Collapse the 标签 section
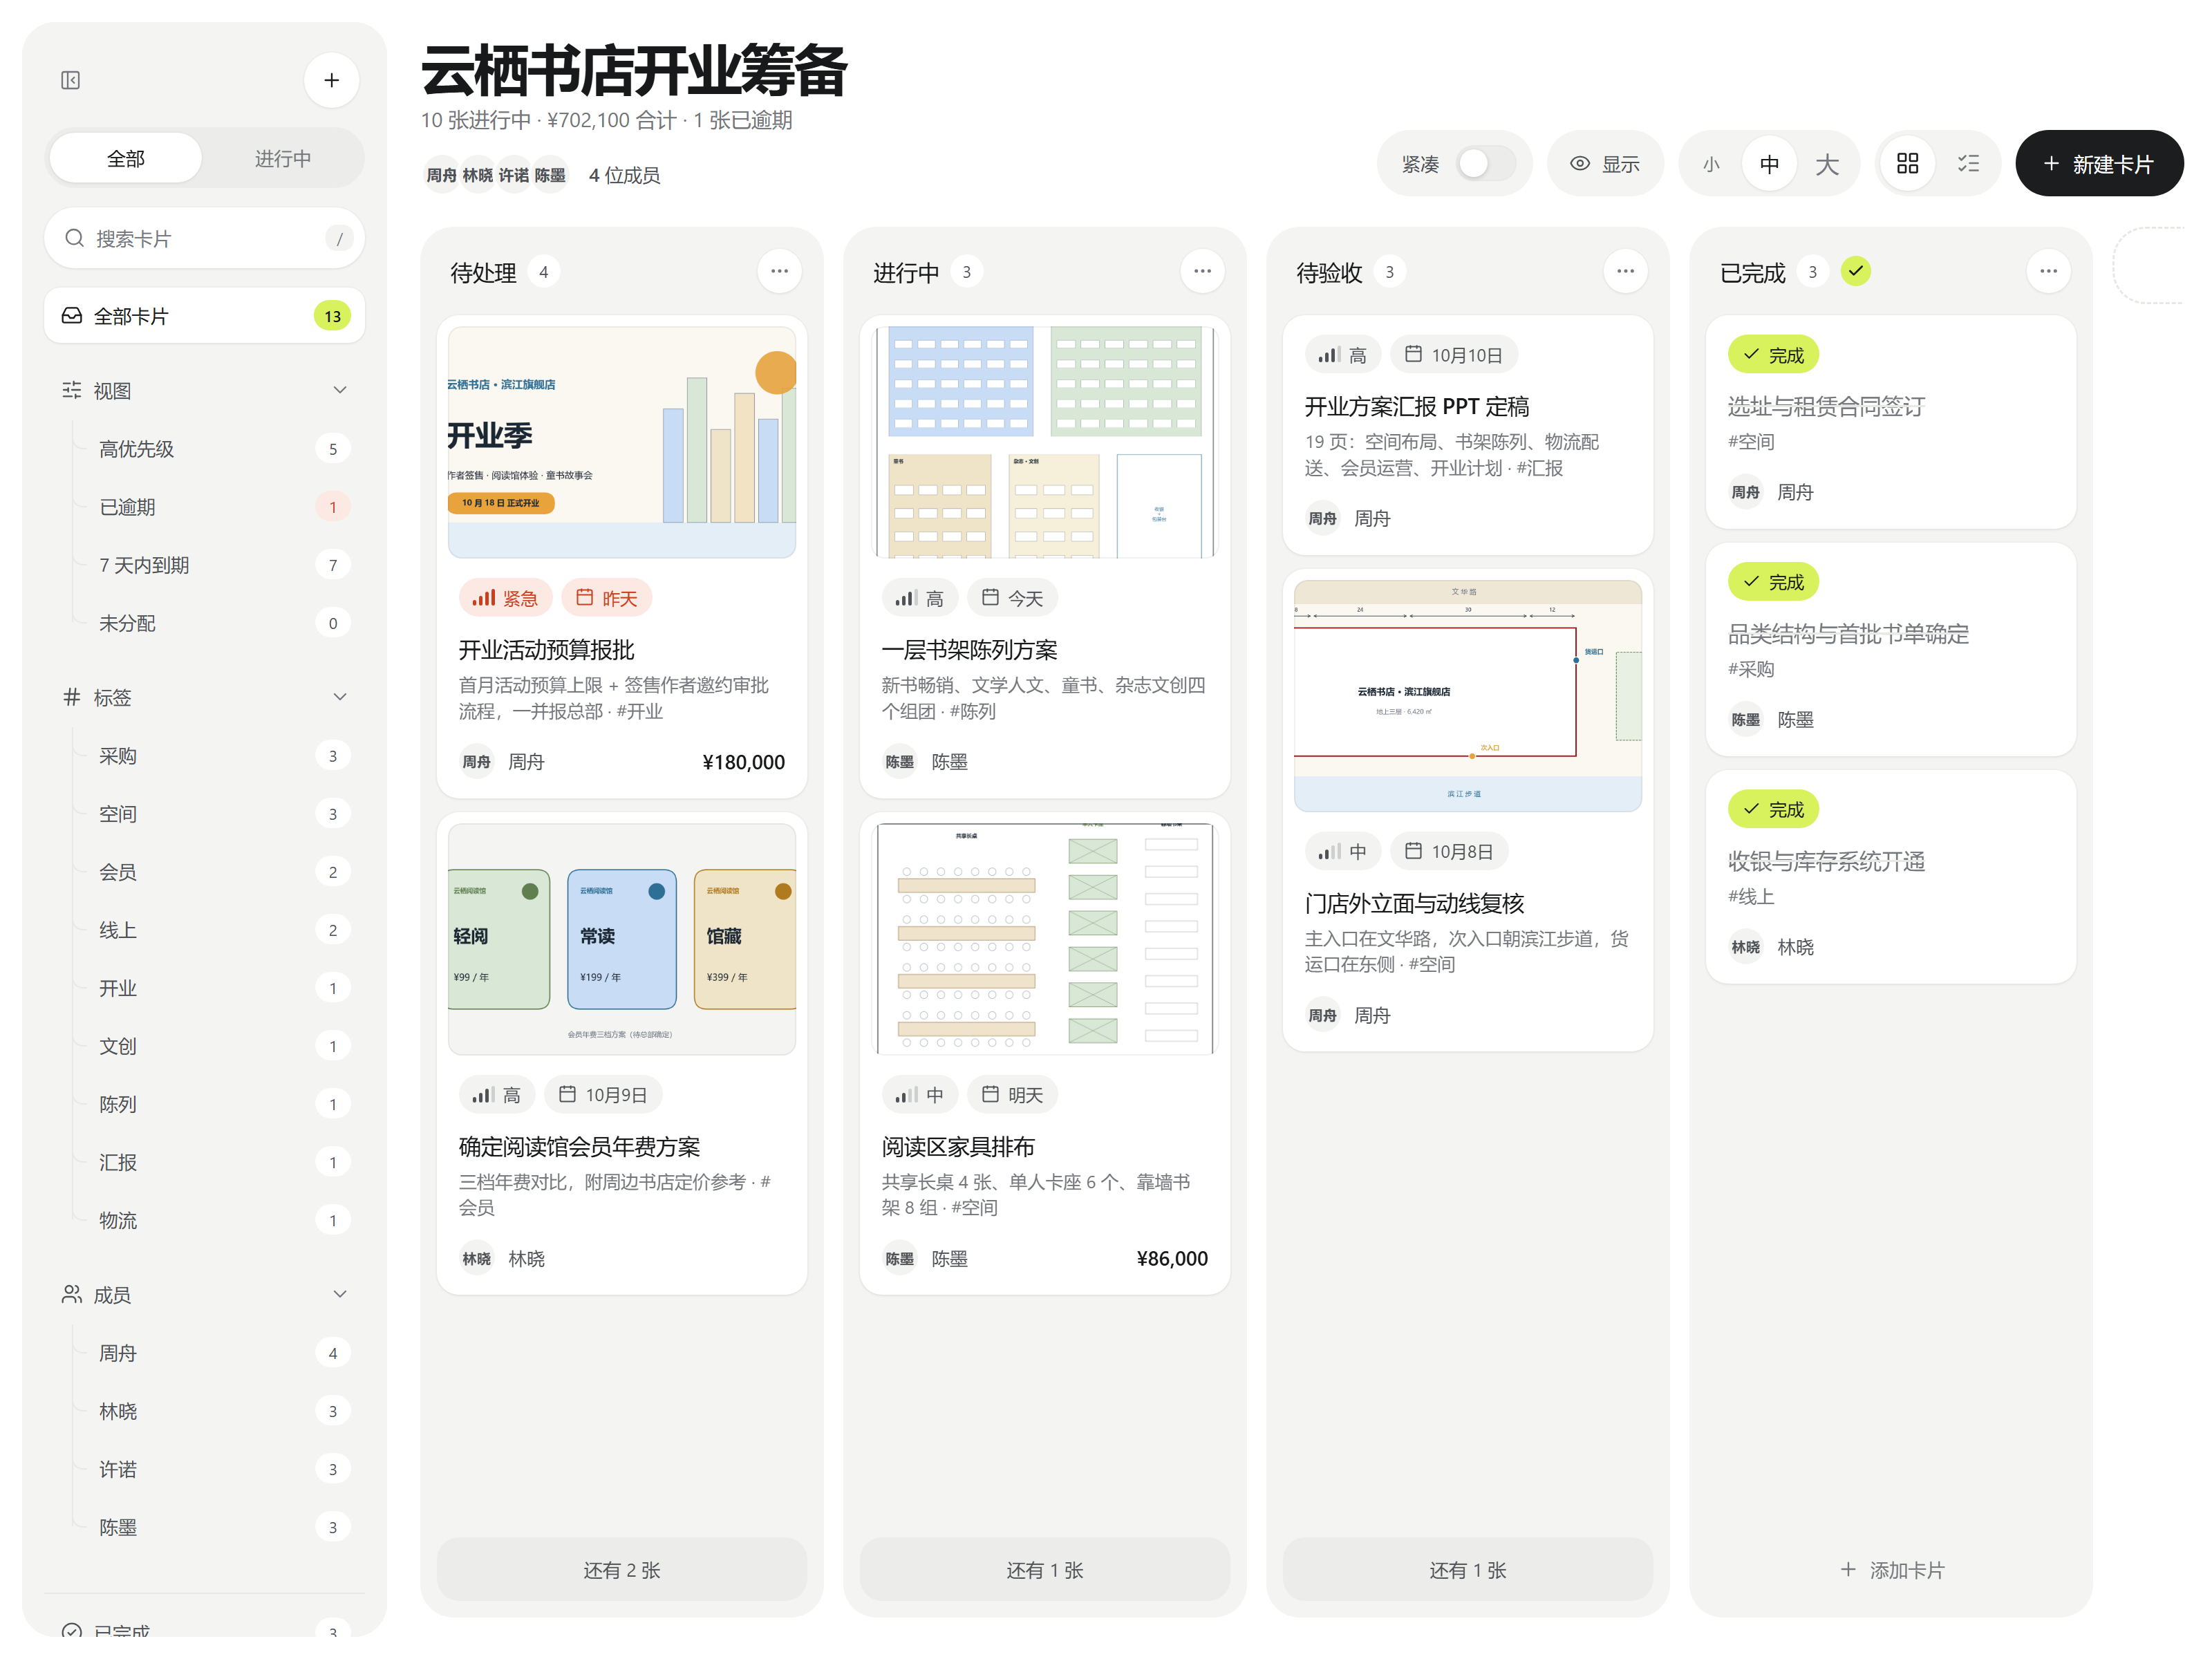The width and height of the screenshot is (2212, 1659). (340, 697)
